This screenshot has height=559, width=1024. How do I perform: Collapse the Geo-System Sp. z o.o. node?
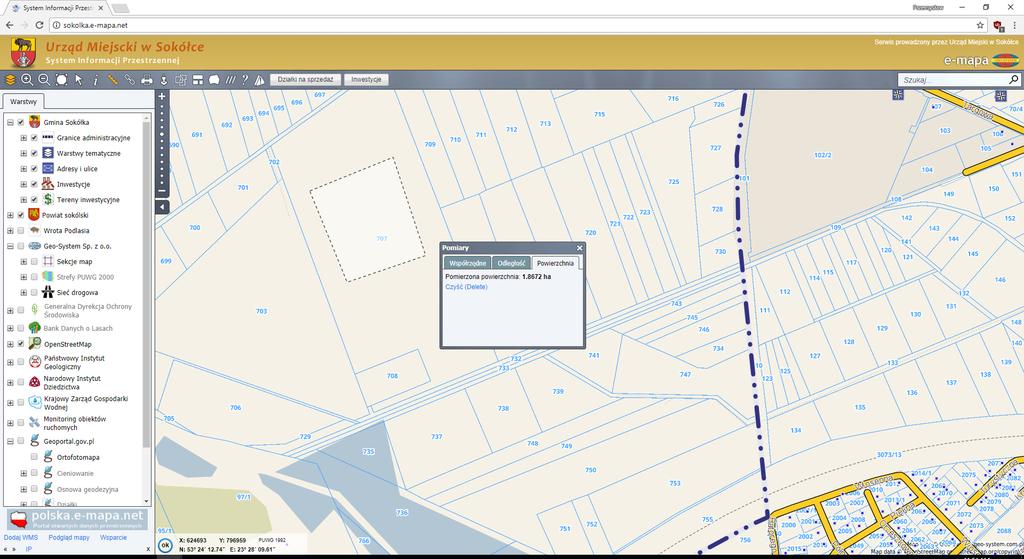(10, 246)
